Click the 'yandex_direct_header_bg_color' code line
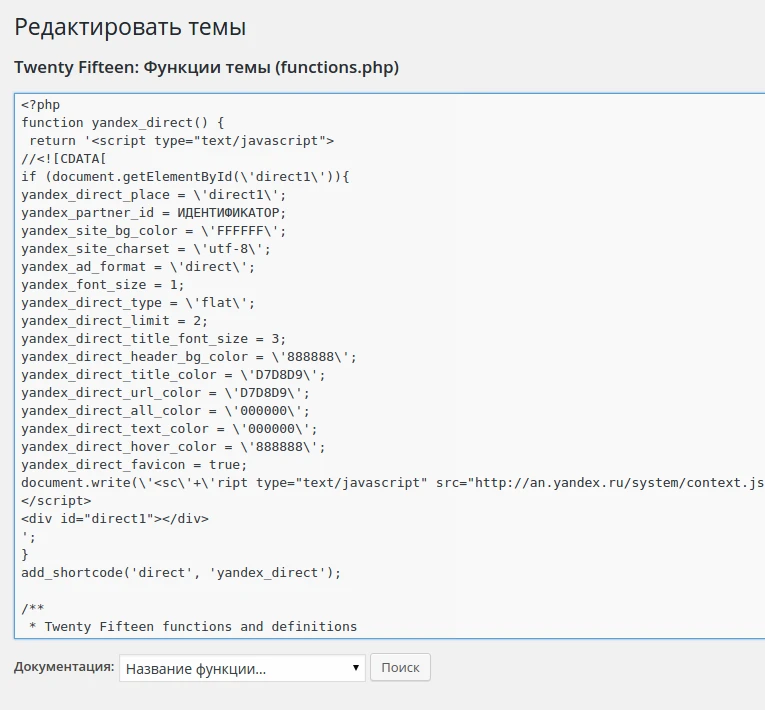Viewport: 765px width, 710px height. (188, 356)
